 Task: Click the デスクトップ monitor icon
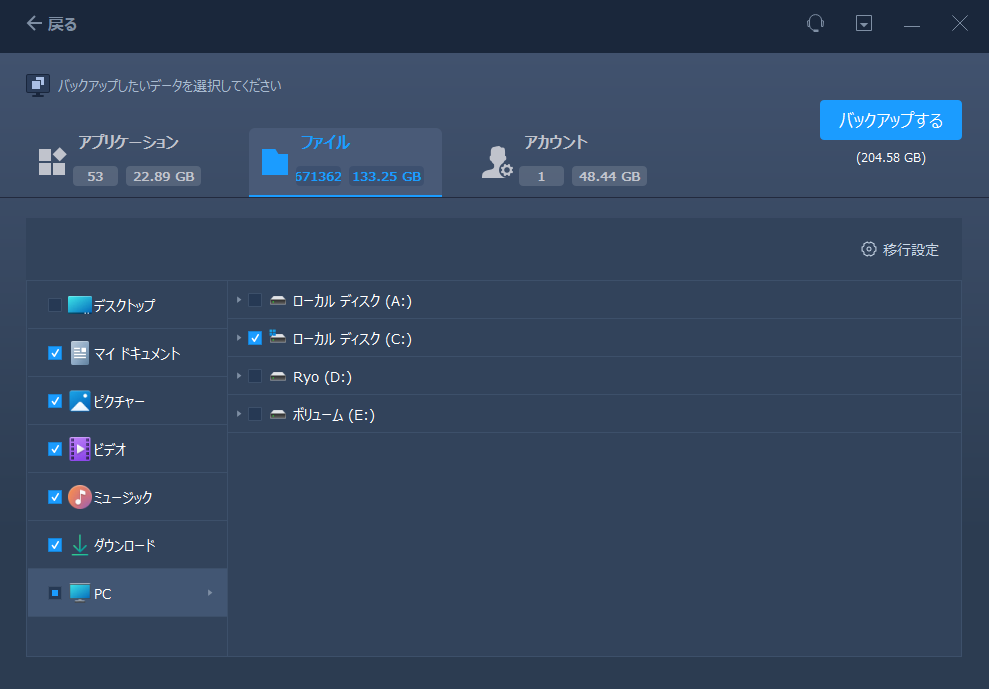click(80, 305)
